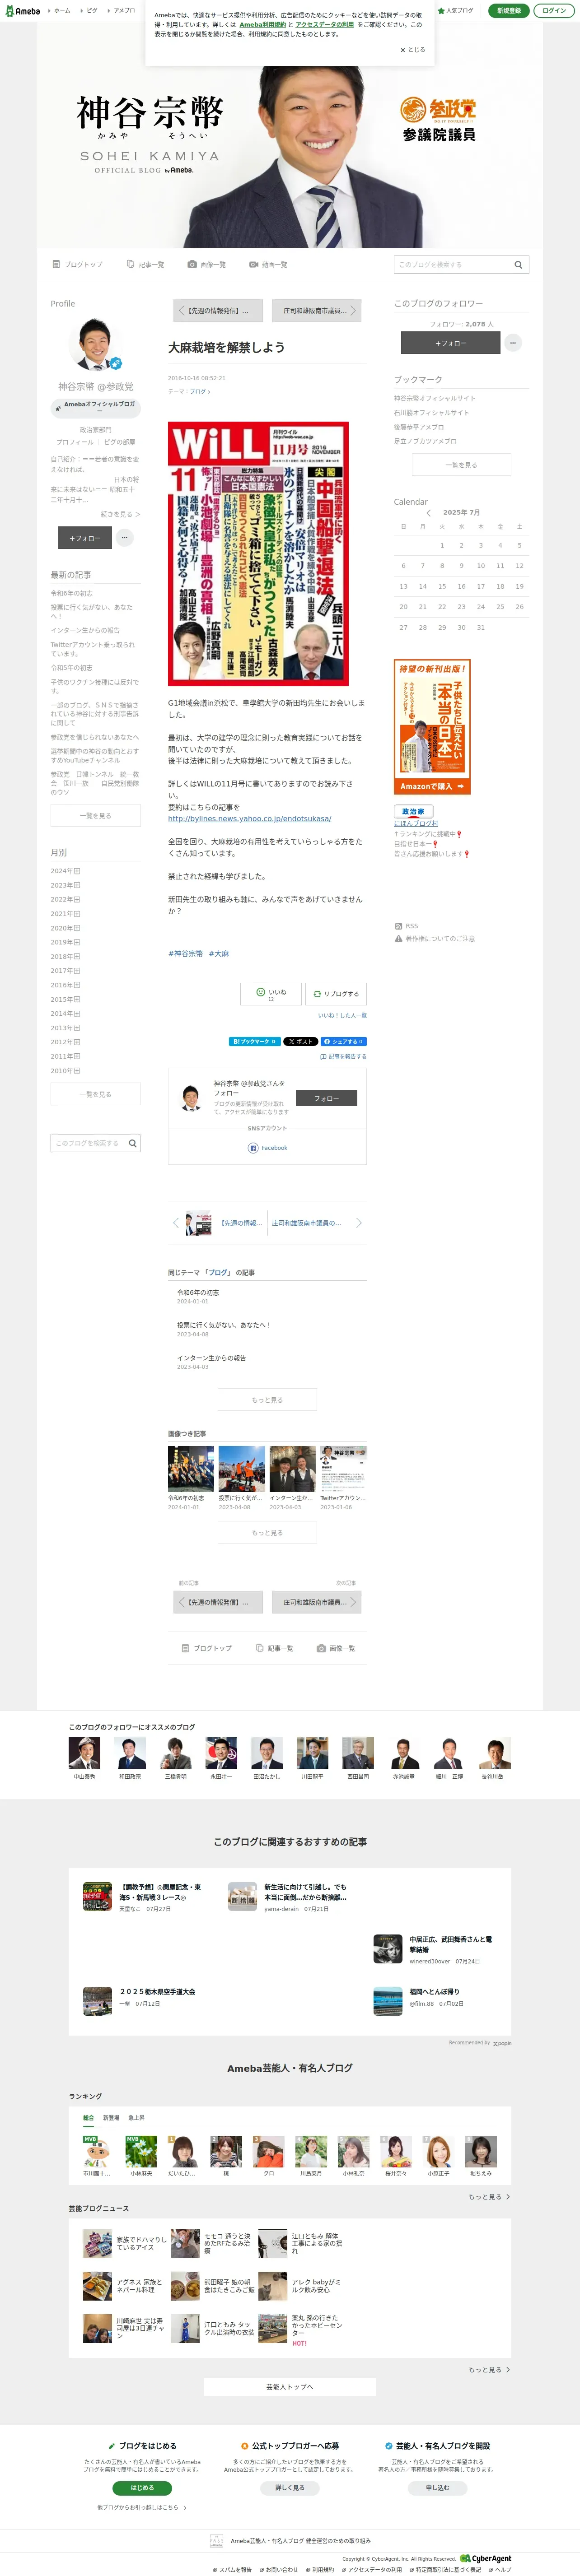Viewport: 580px width, 2576px height.
Task: Click the #神谷宗幣 hashtag
Action: click(x=186, y=954)
